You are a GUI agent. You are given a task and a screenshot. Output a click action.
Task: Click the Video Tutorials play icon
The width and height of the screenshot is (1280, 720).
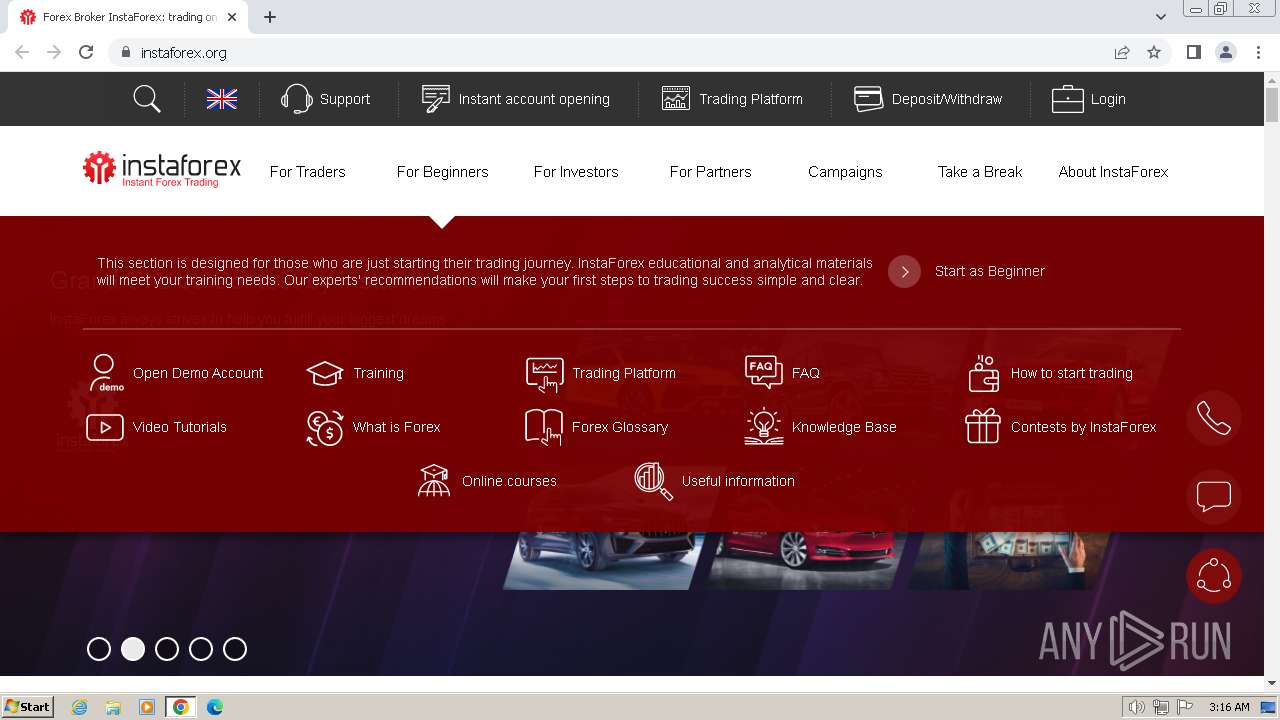tap(105, 427)
